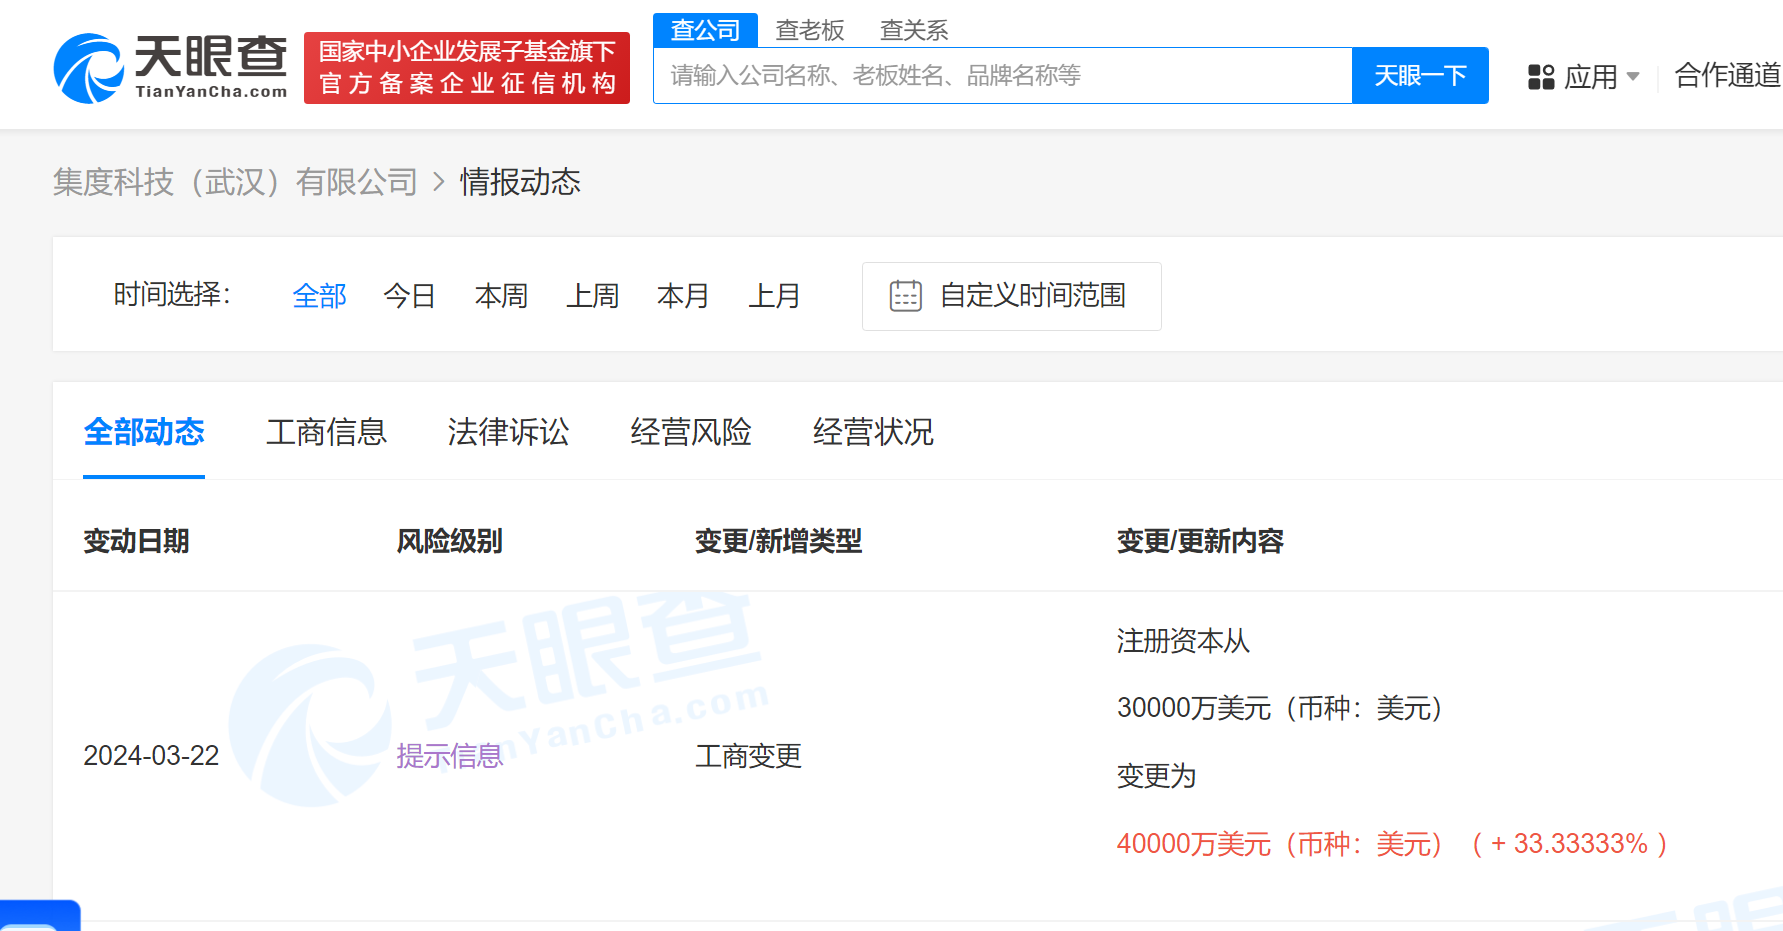Open the 法律诉讼 tab

[508, 432]
